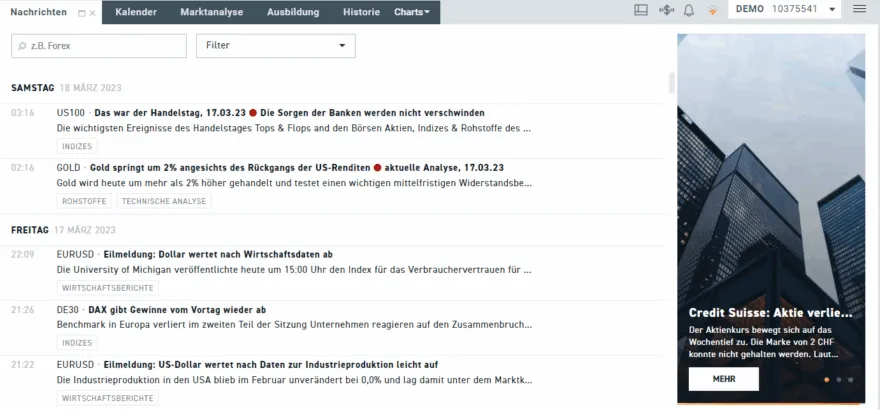Click "Die Industrieproduktion in den USA" summary
Screen dimensions: 880x410
(294, 380)
